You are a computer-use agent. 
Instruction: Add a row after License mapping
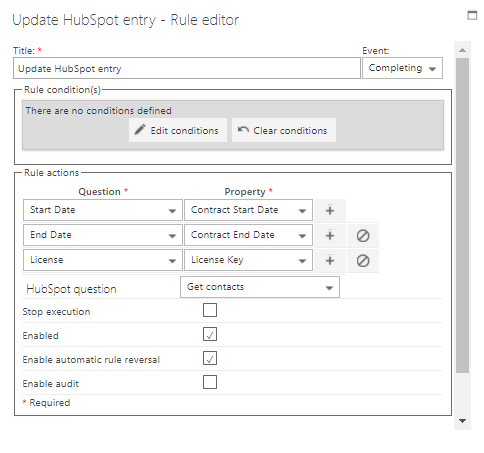[330, 260]
